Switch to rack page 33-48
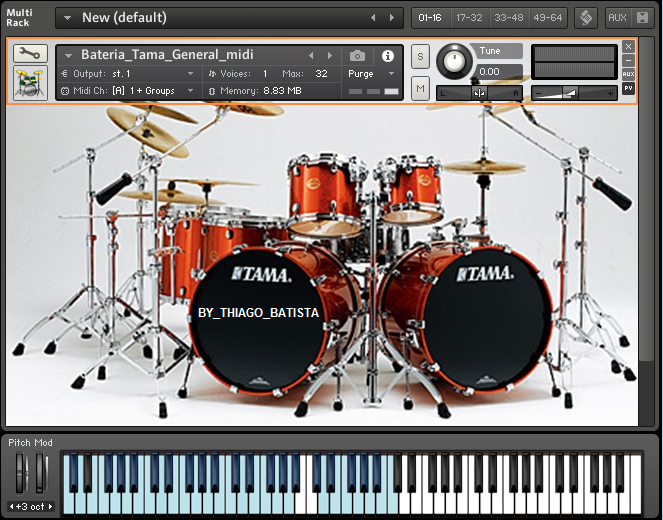Image resolution: width=663 pixels, height=520 pixels. (509, 18)
